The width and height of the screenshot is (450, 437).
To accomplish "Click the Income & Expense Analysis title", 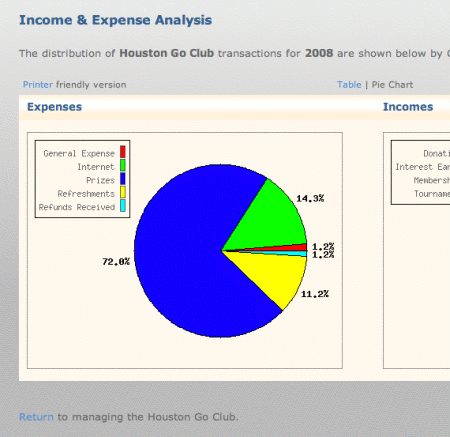I will pos(115,20).
